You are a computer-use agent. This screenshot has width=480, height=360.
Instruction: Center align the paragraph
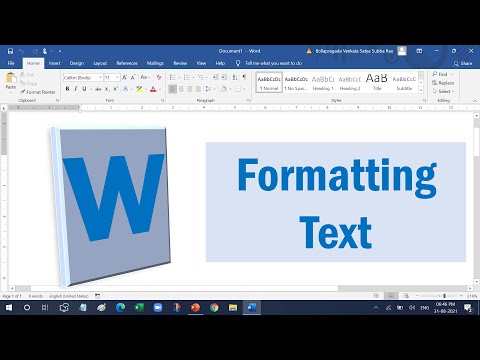(181, 89)
